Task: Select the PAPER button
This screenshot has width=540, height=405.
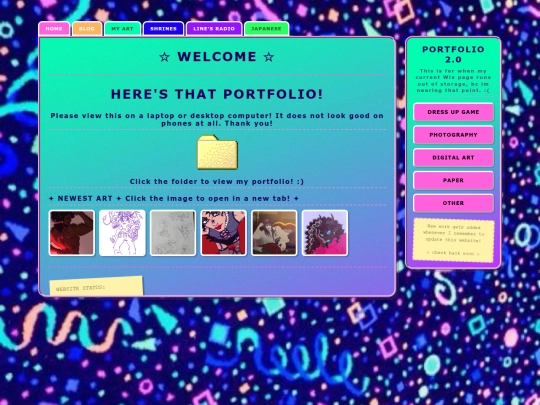Action: point(453,180)
